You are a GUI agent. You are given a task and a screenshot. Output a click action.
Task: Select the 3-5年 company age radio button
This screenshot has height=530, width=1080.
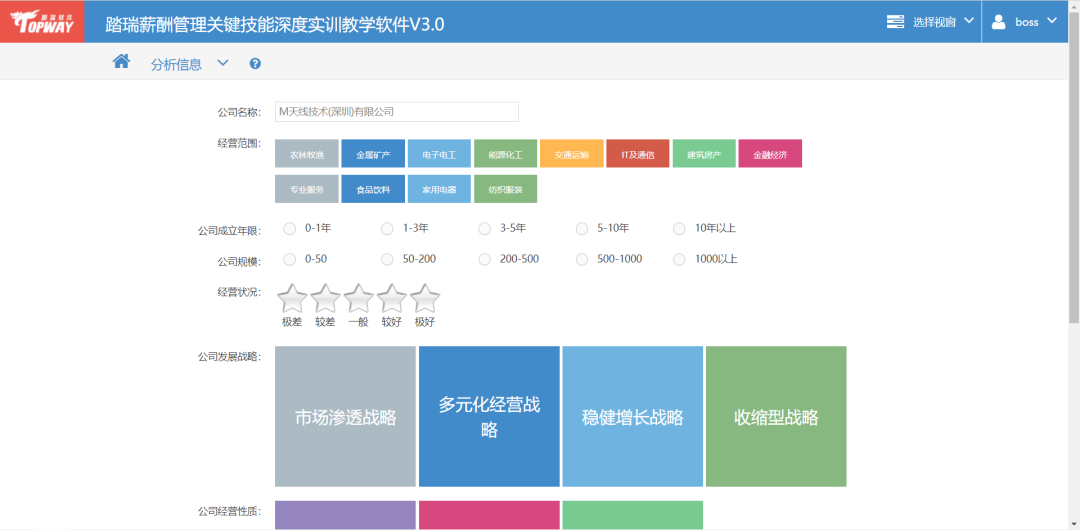[x=485, y=229]
